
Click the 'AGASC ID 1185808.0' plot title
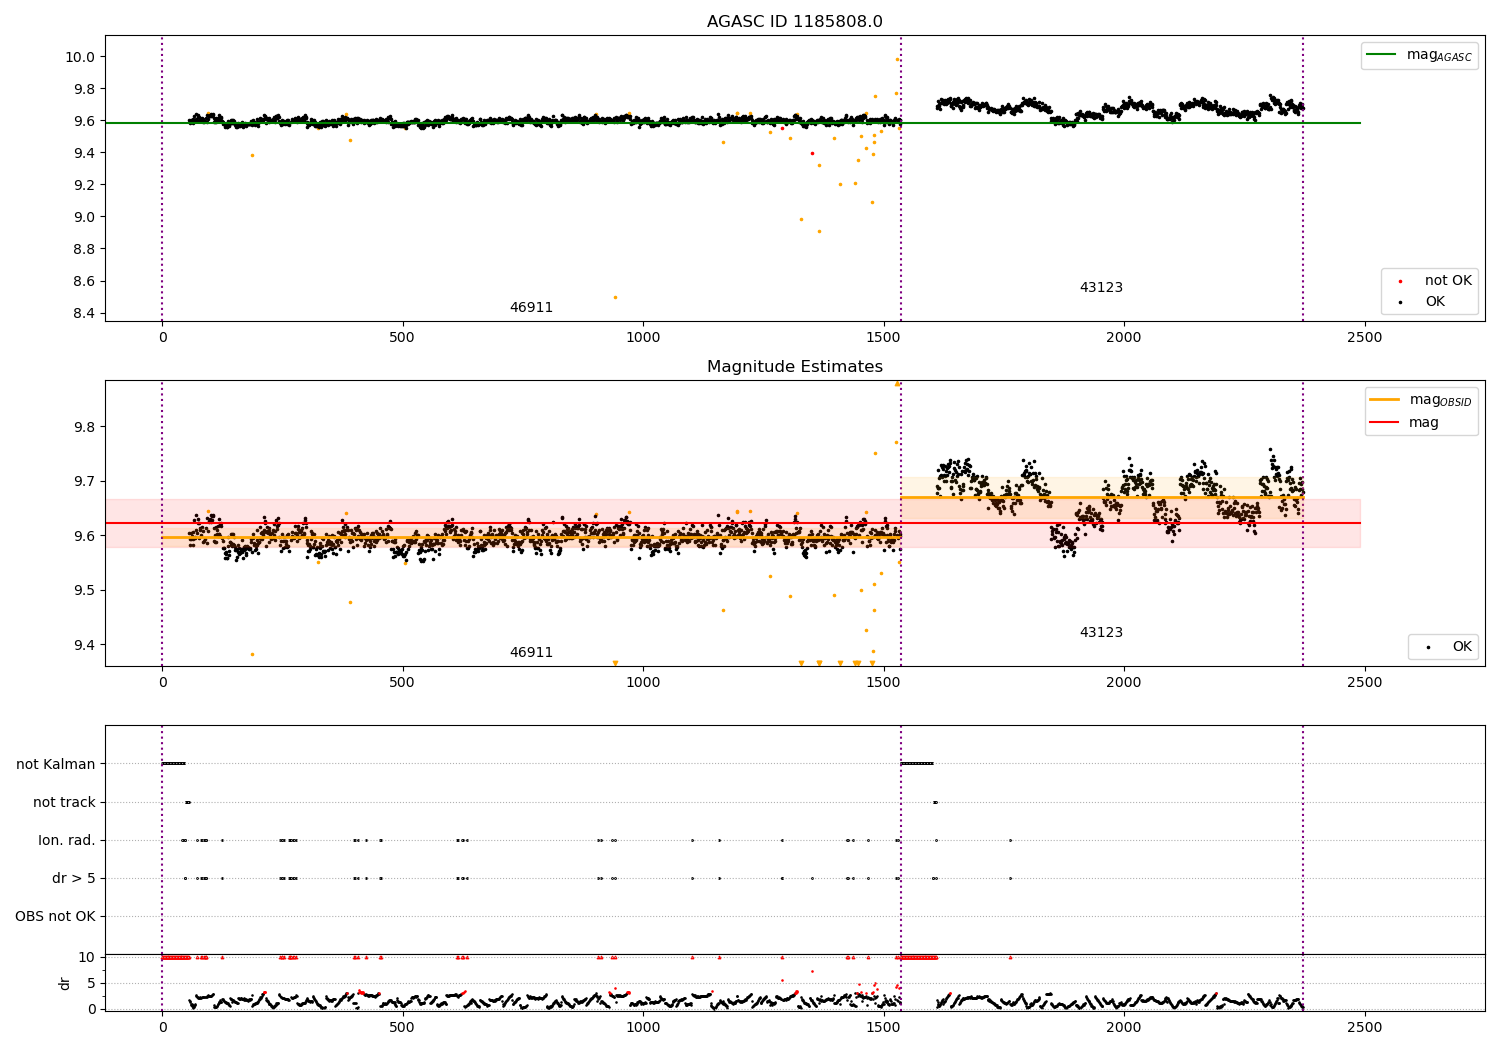pos(794,22)
